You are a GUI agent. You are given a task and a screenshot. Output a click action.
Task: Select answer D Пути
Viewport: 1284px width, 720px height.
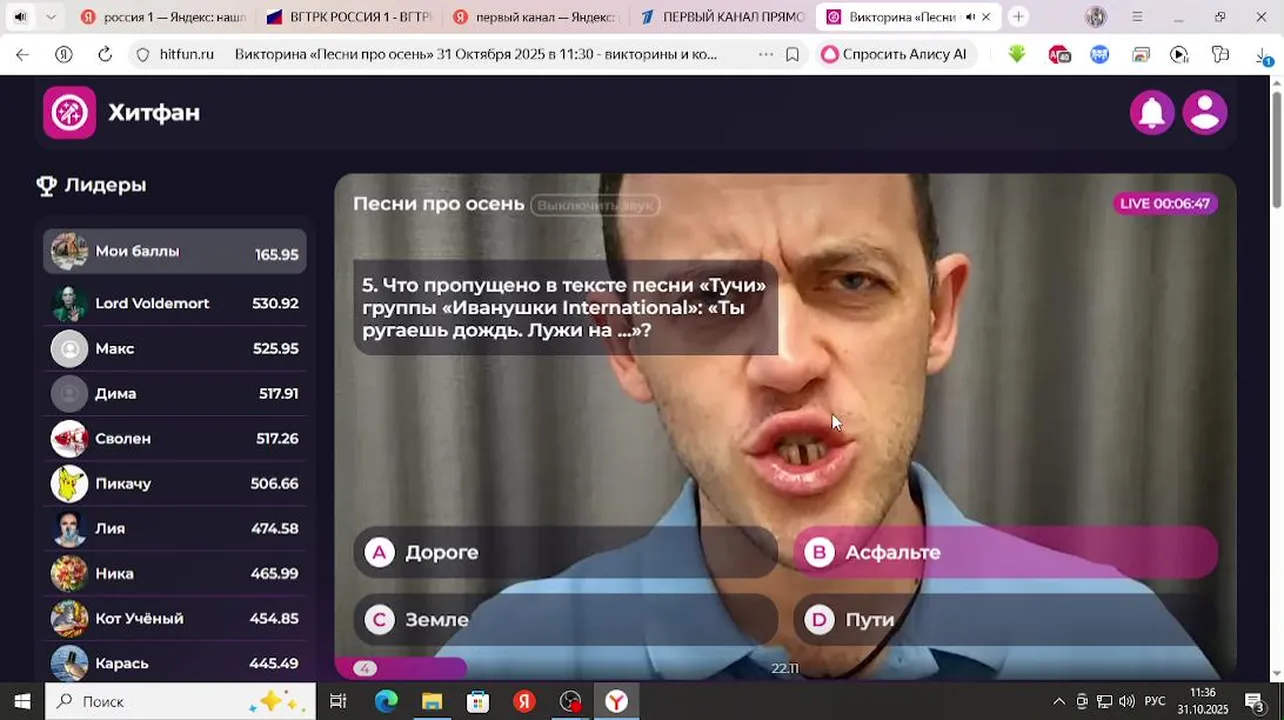point(1005,620)
